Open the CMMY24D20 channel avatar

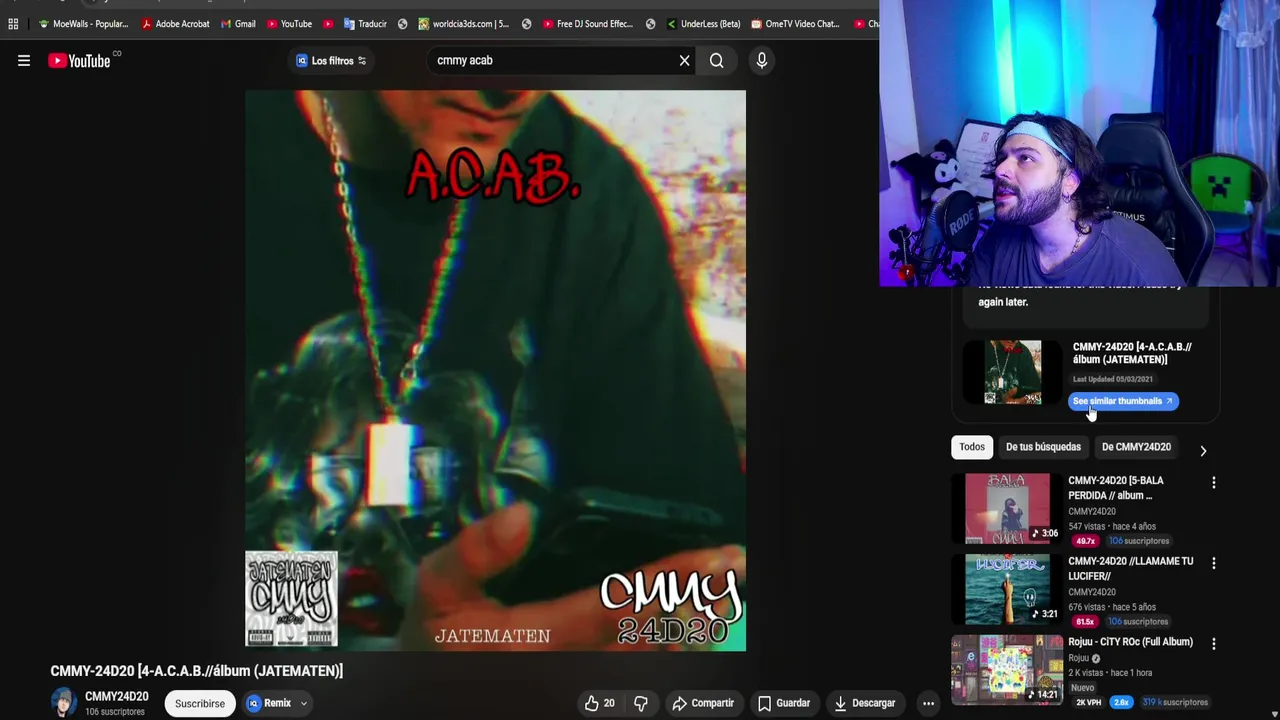[x=63, y=703]
